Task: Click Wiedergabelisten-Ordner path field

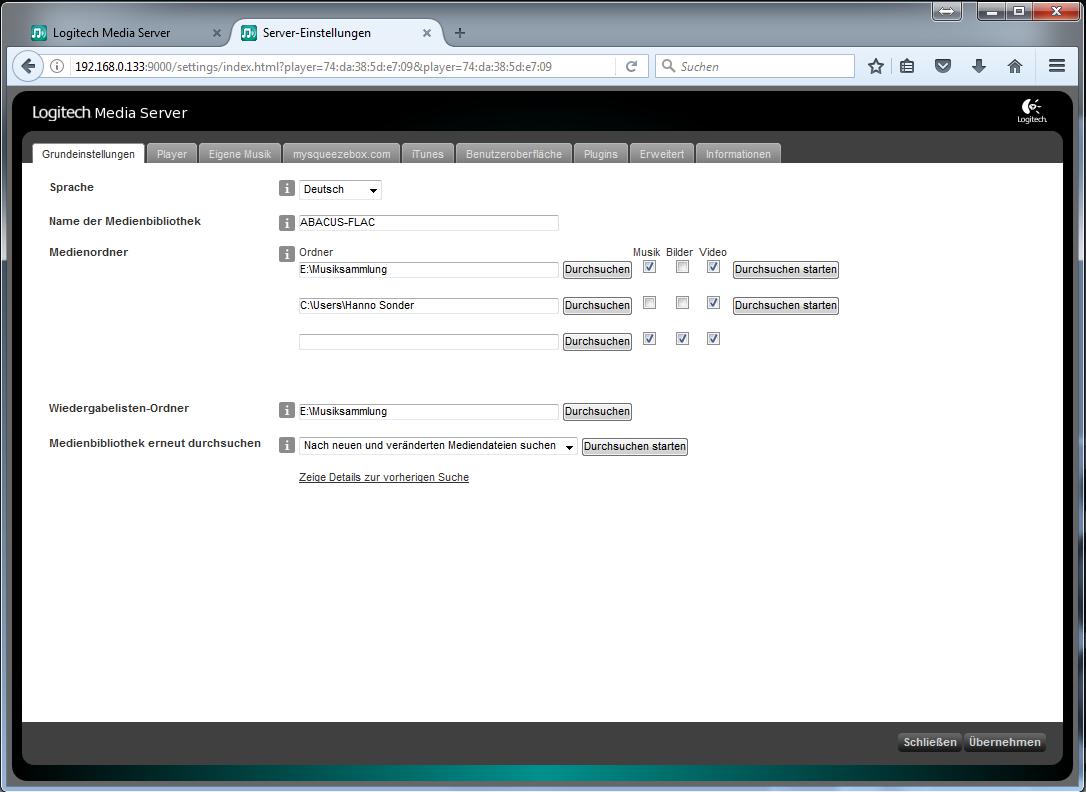Action: click(429, 412)
